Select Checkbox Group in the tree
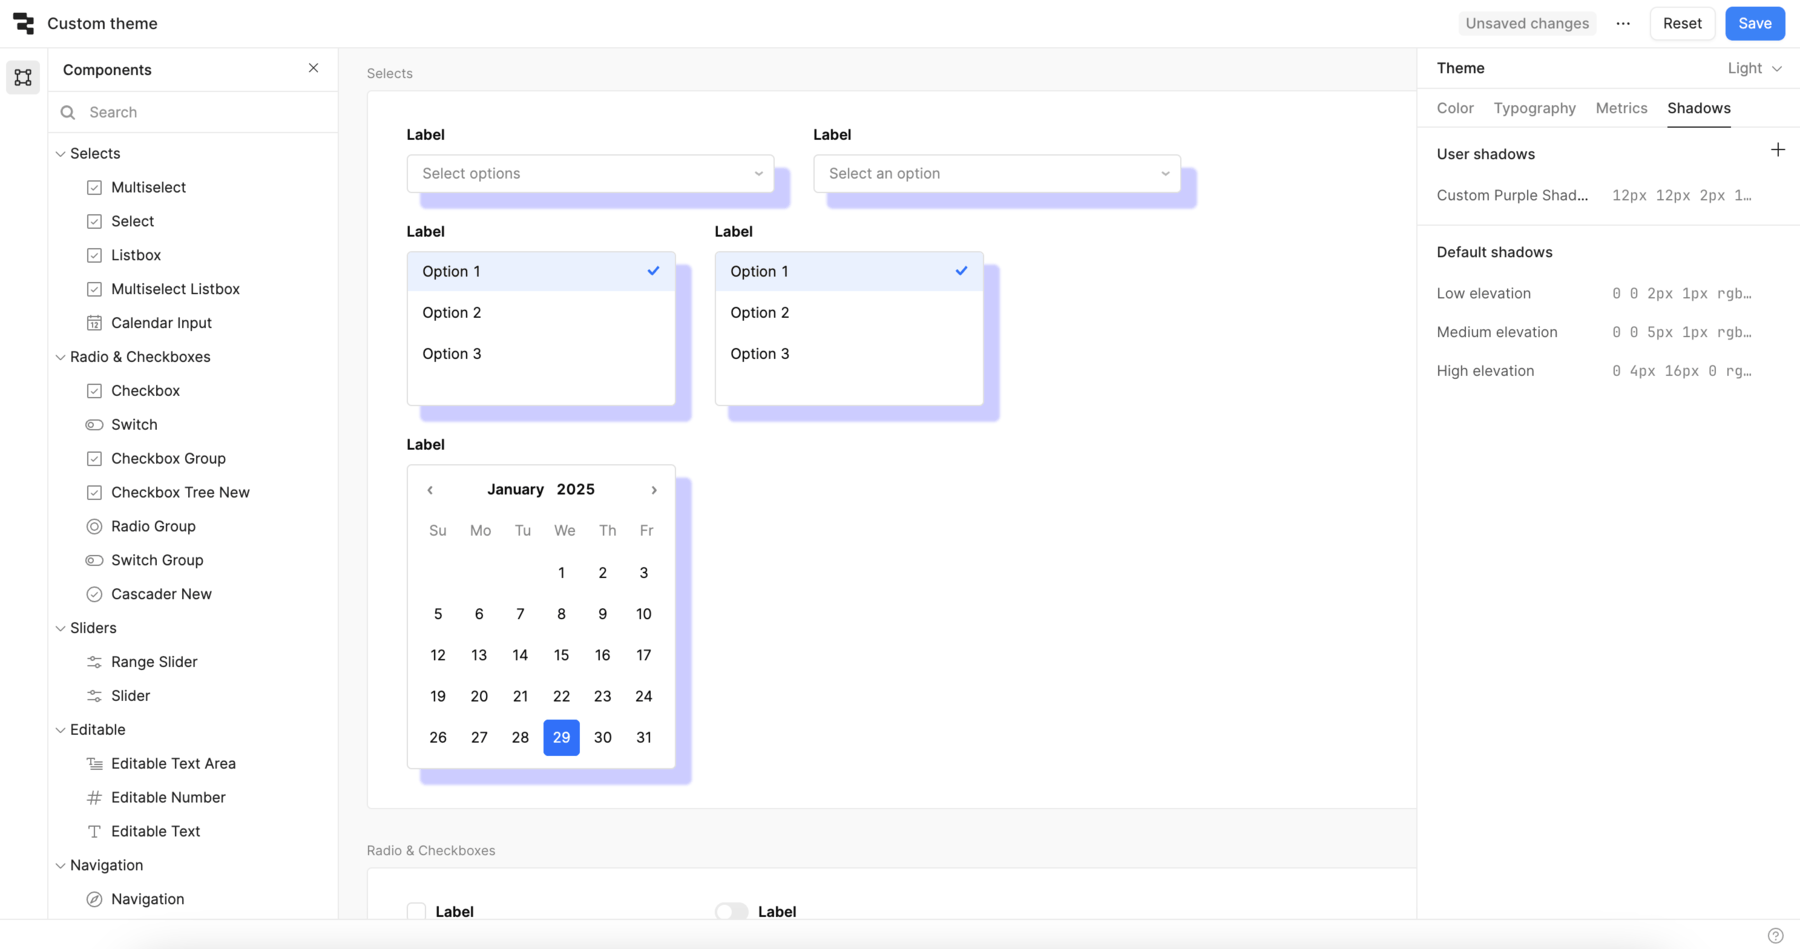 [x=168, y=459]
